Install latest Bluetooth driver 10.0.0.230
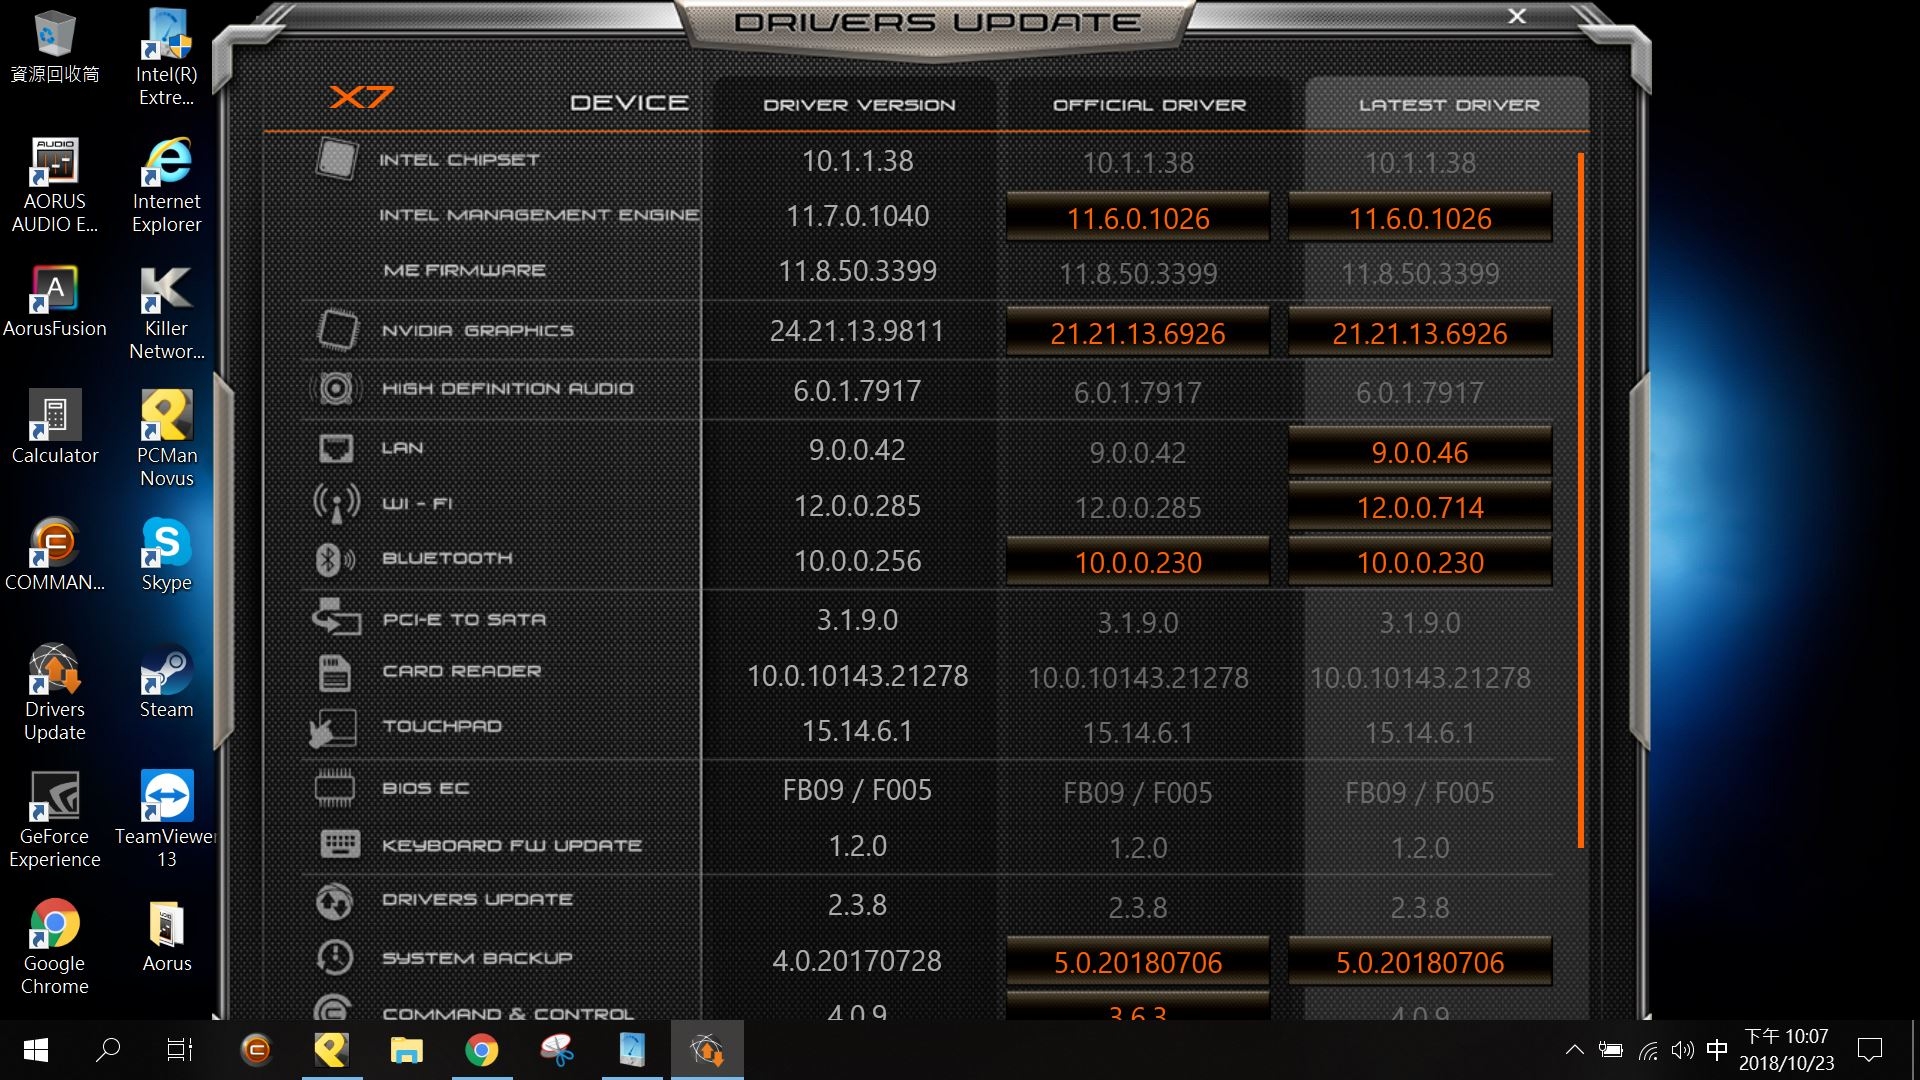 pos(1420,562)
